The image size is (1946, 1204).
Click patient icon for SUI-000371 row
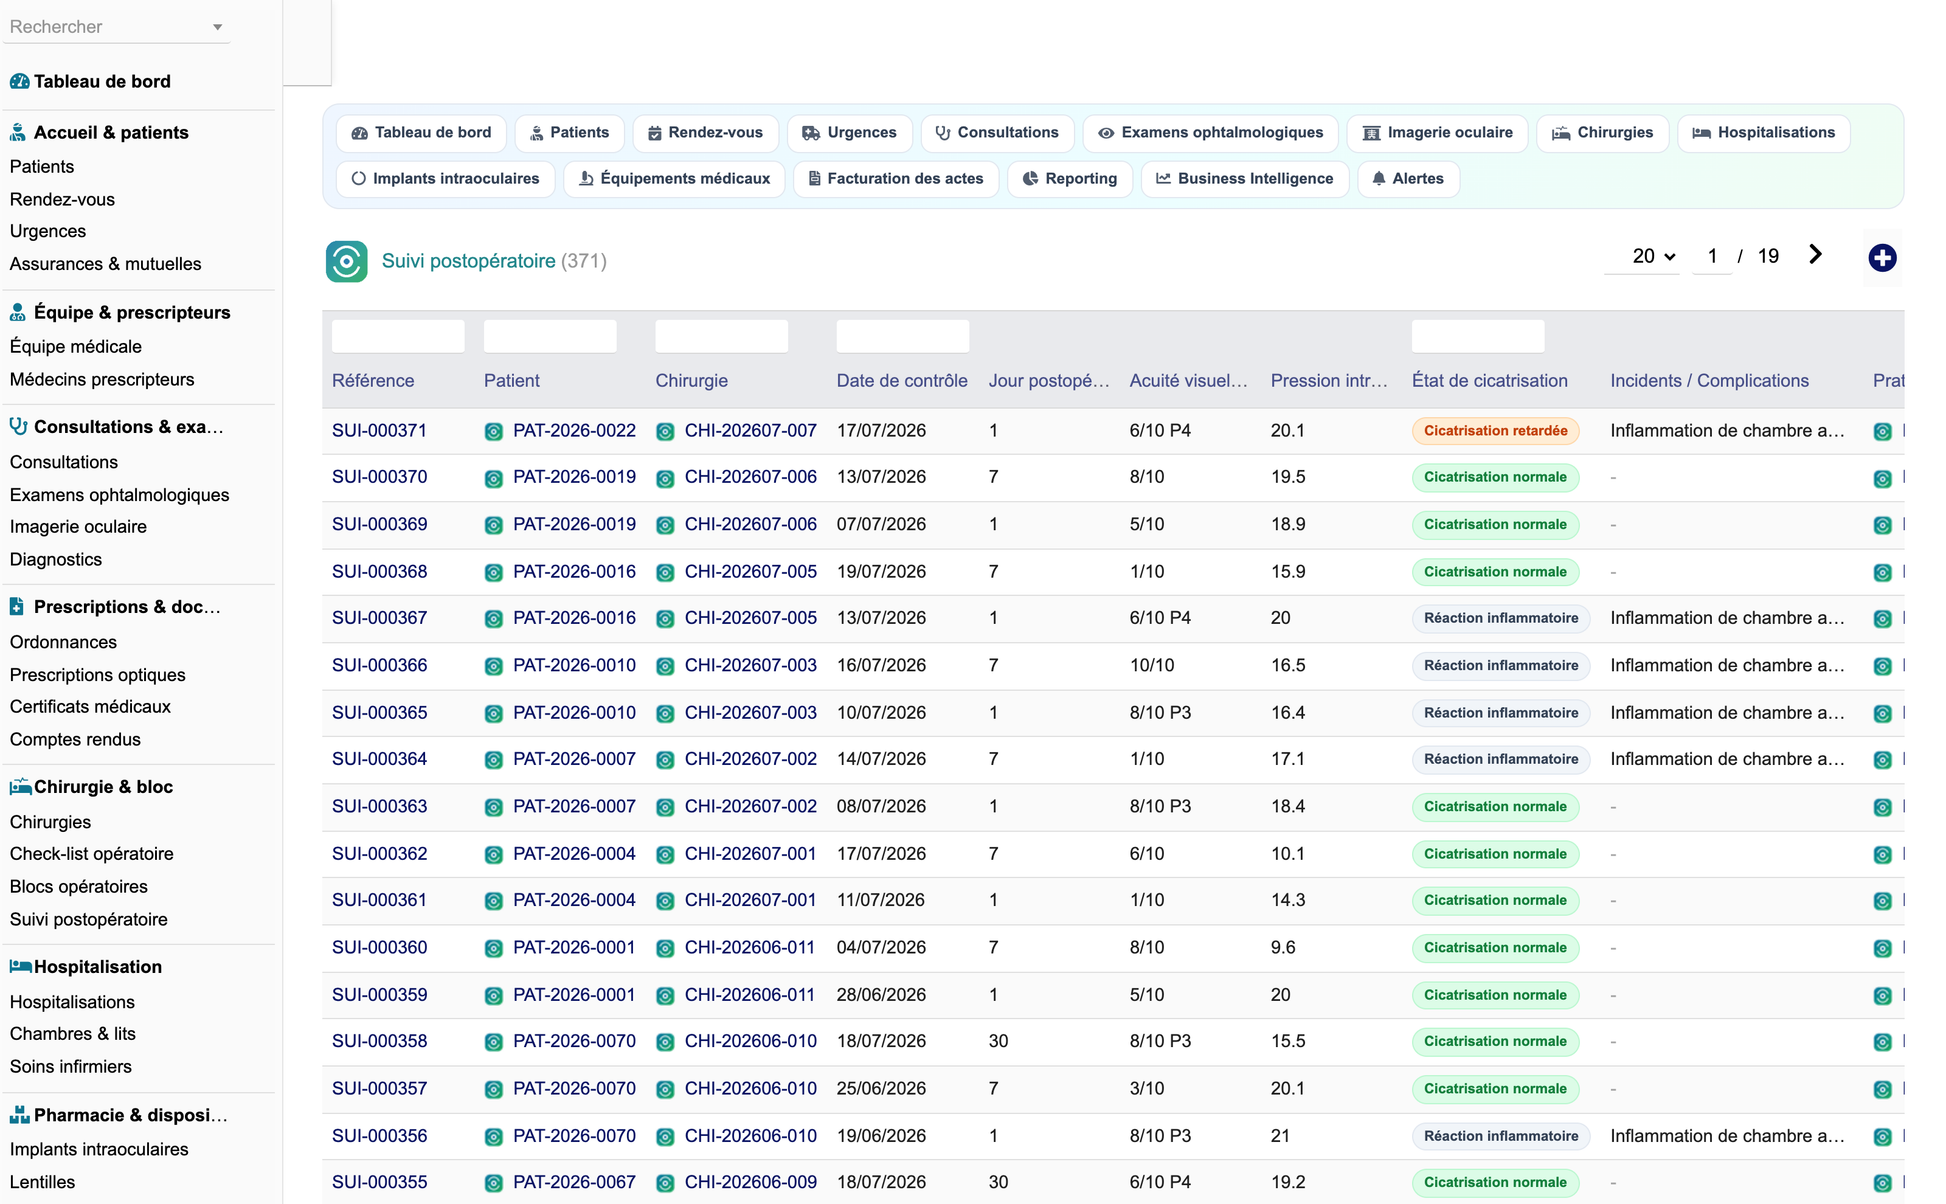click(493, 432)
